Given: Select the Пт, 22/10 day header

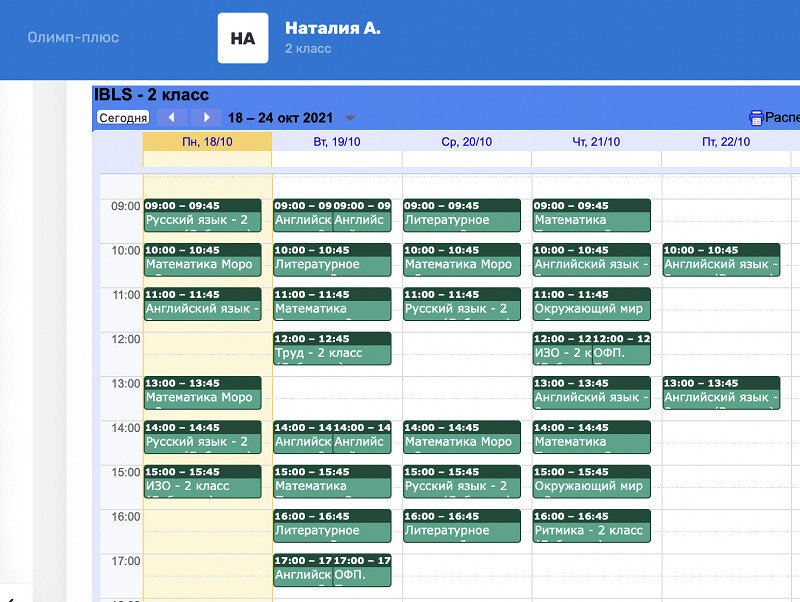Looking at the screenshot, I should tap(726, 141).
